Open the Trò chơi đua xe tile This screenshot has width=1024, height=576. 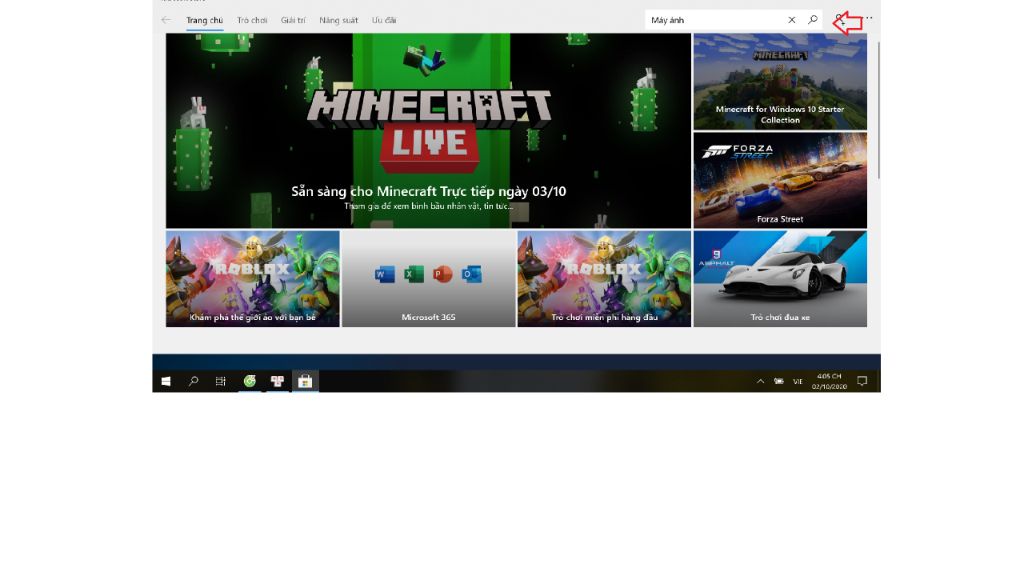pos(780,279)
